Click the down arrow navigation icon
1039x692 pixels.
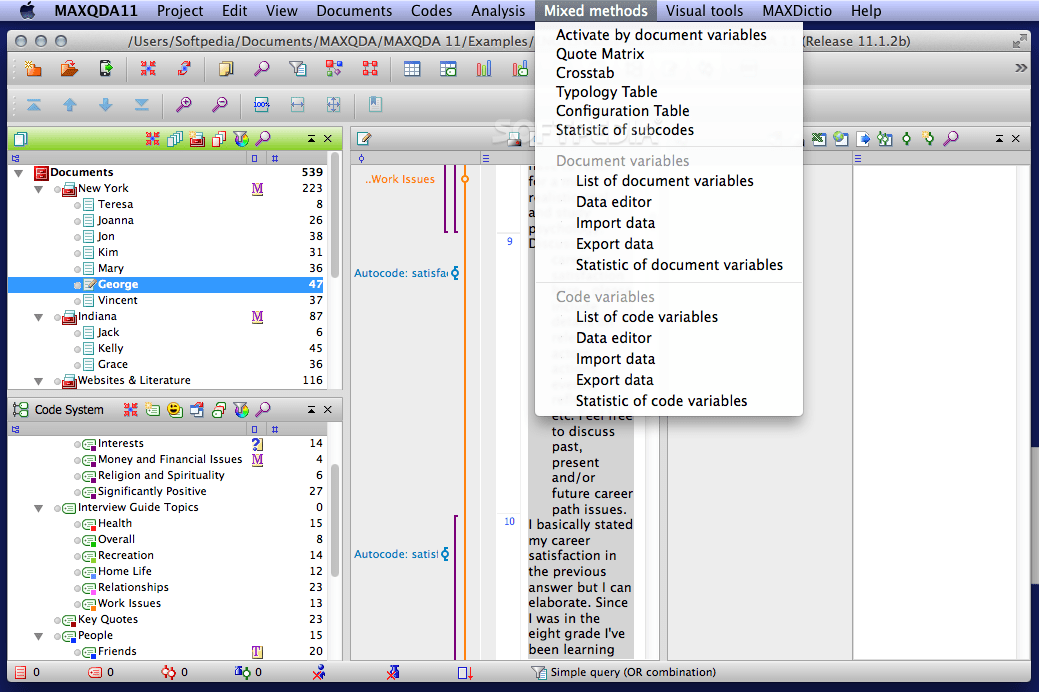coord(105,104)
